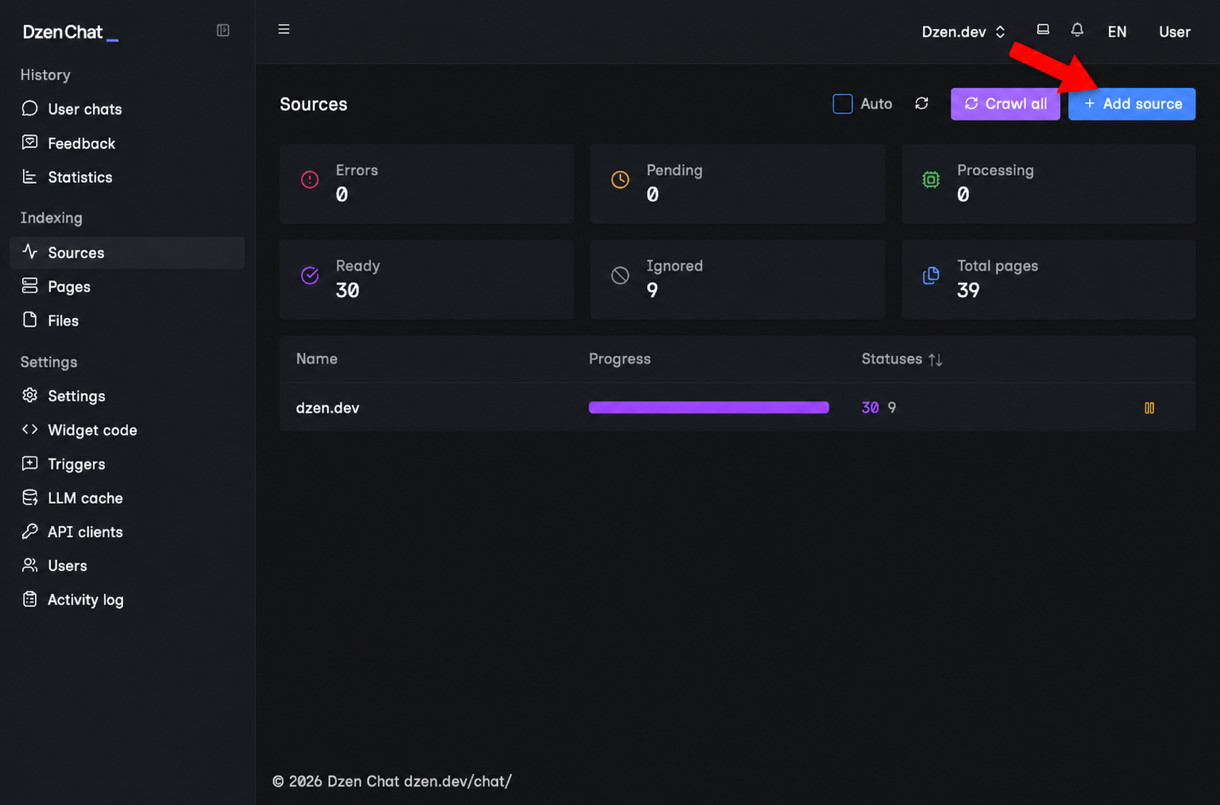Click the DzenChat logo
The image size is (1220, 805).
71,32
